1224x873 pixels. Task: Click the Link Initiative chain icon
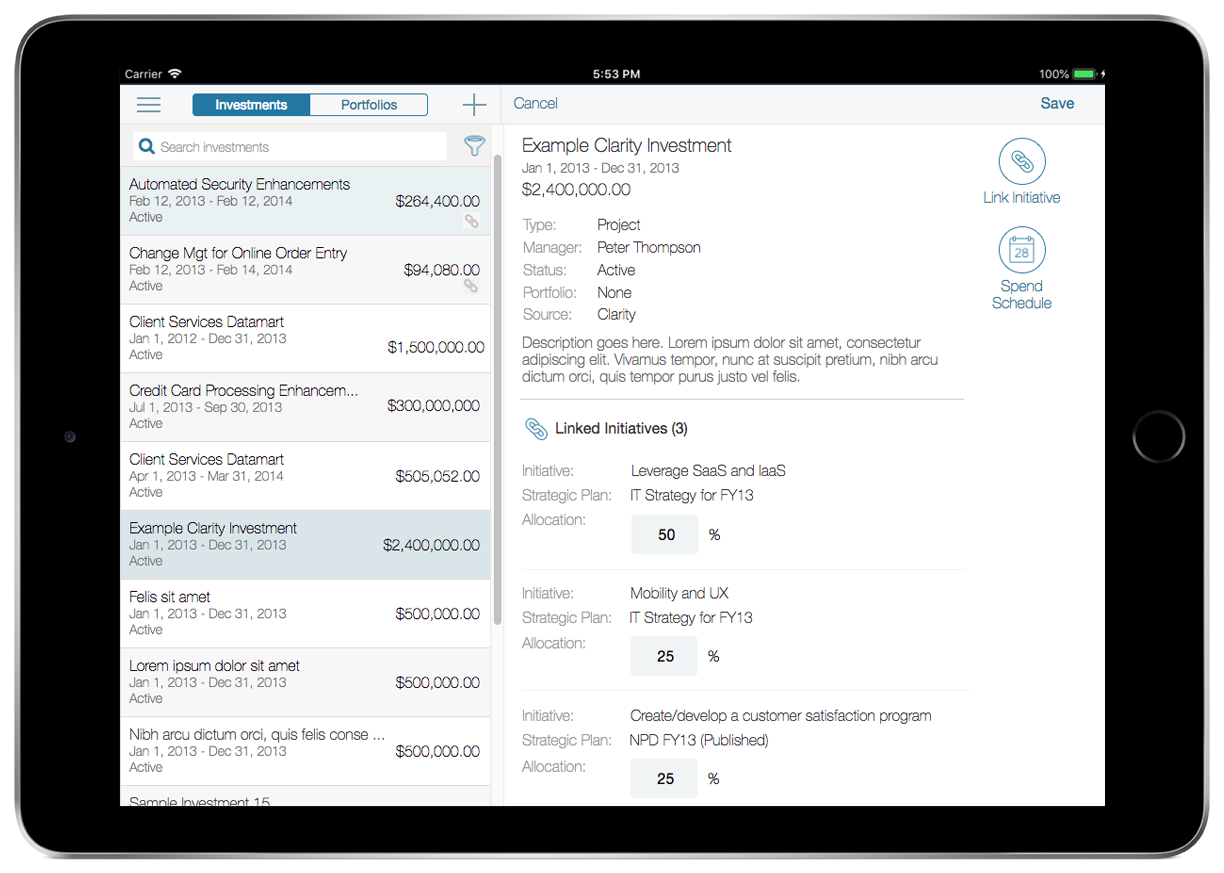click(1021, 161)
